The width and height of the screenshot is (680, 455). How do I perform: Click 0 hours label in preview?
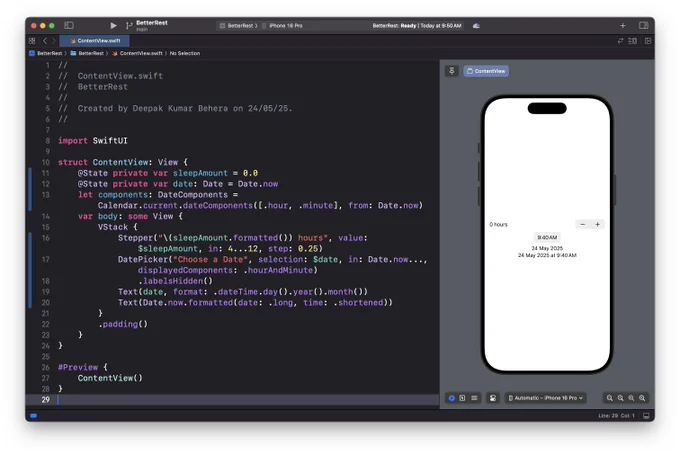click(x=498, y=224)
